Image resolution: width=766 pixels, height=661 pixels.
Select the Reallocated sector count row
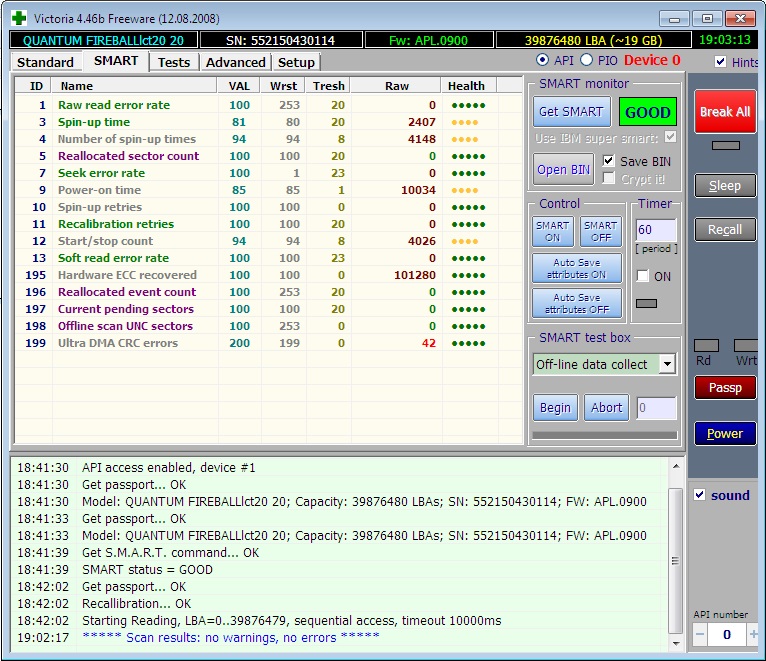click(x=268, y=156)
